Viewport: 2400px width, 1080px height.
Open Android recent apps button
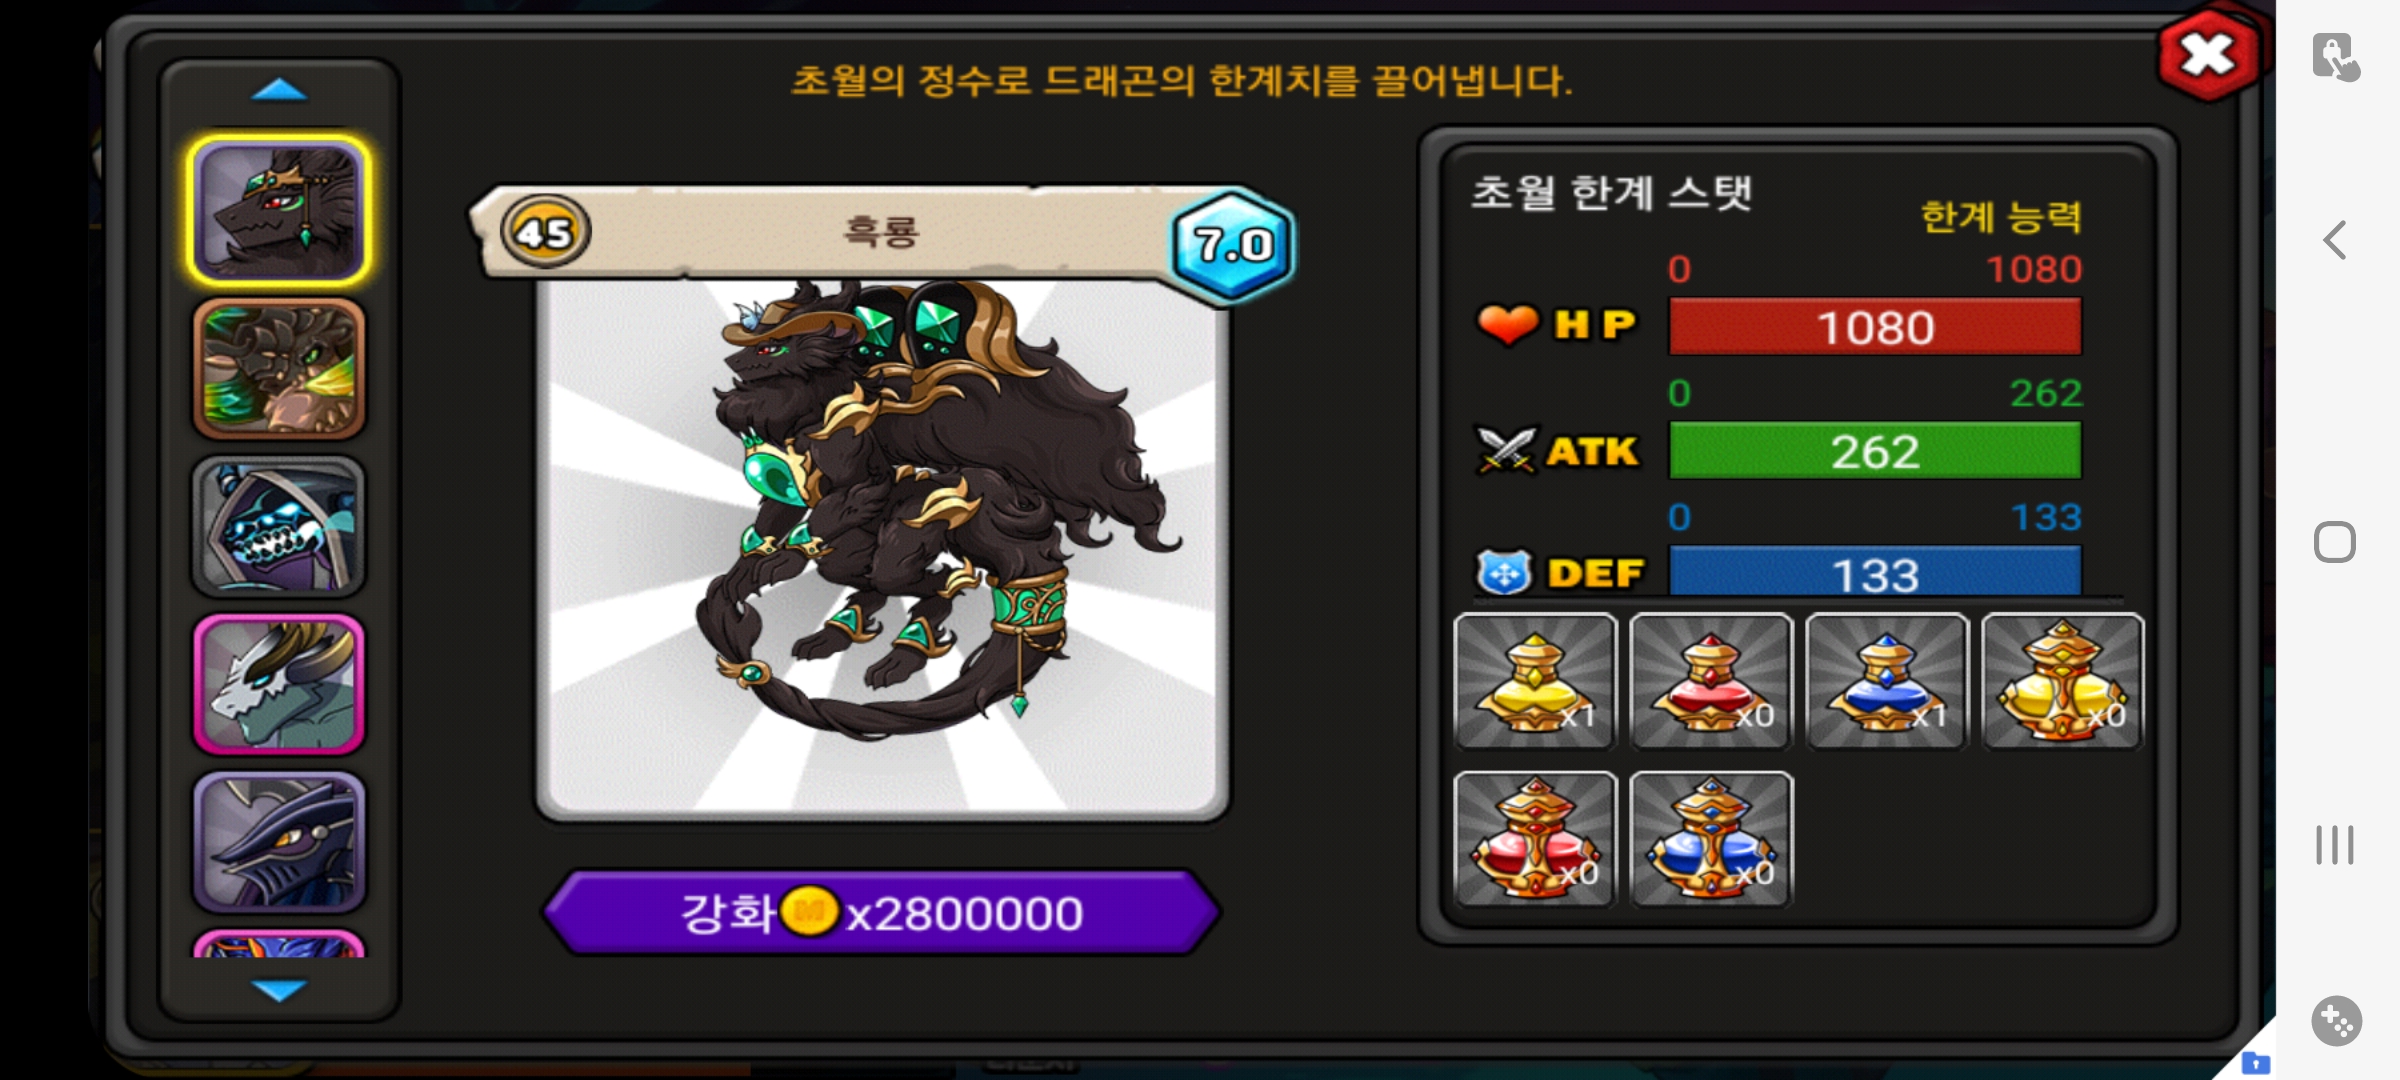tap(2335, 845)
